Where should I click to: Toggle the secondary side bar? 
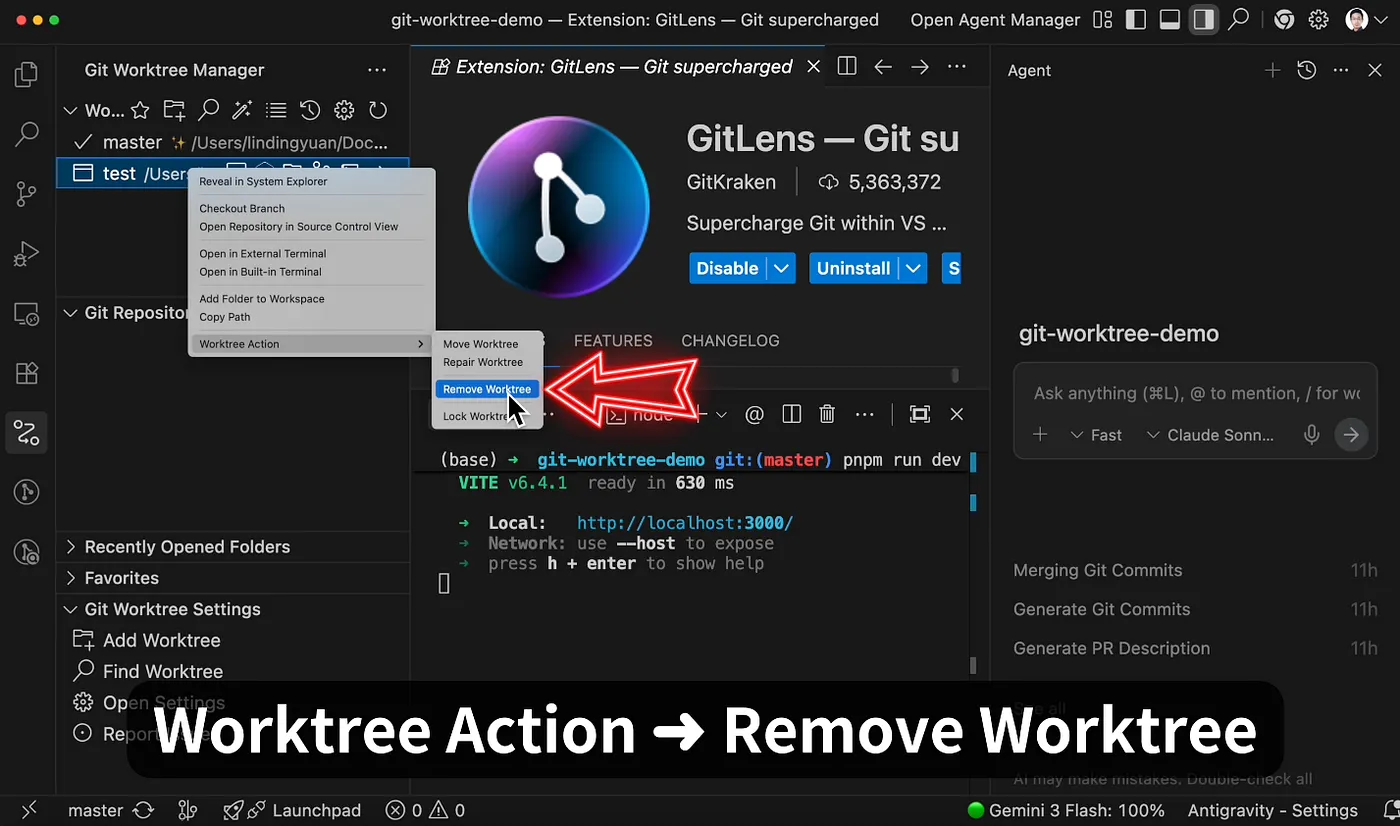pyautogui.click(x=1204, y=20)
